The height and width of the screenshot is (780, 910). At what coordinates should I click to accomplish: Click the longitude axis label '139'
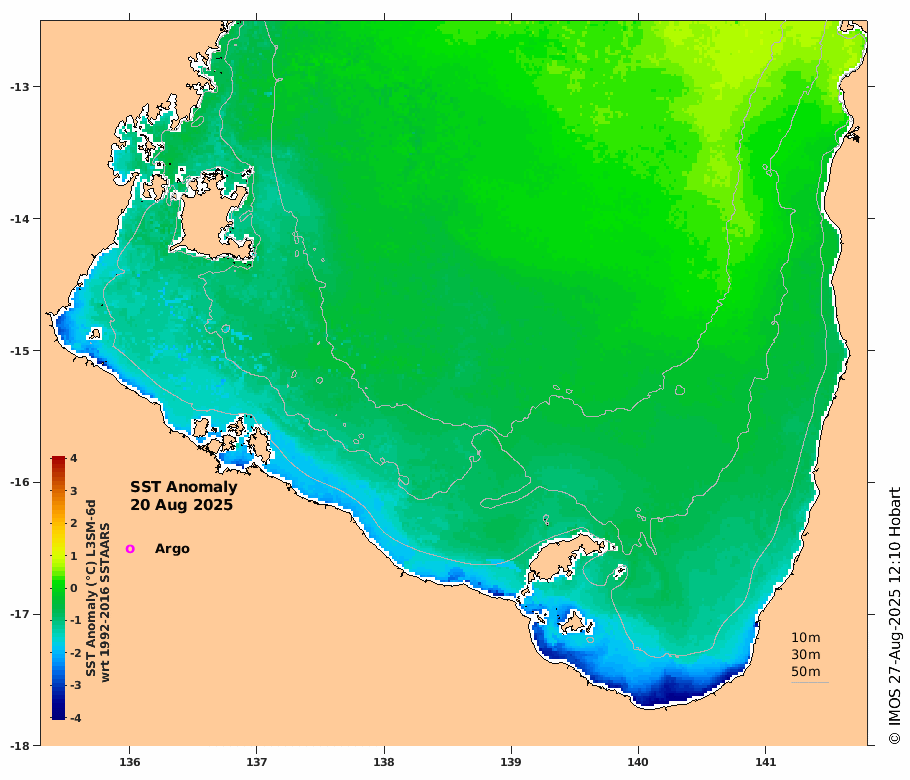pos(511,762)
